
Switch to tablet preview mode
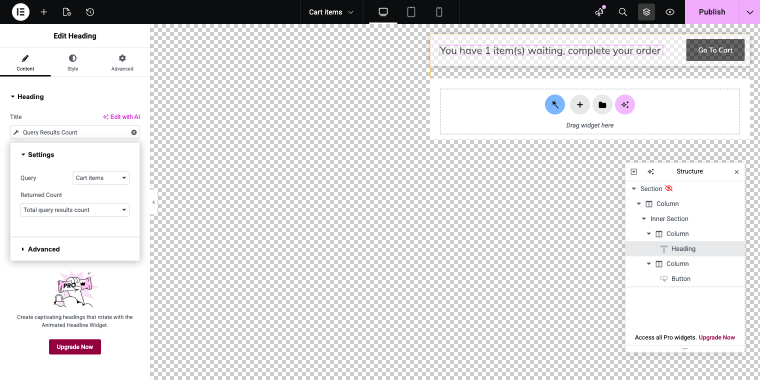tap(411, 12)
